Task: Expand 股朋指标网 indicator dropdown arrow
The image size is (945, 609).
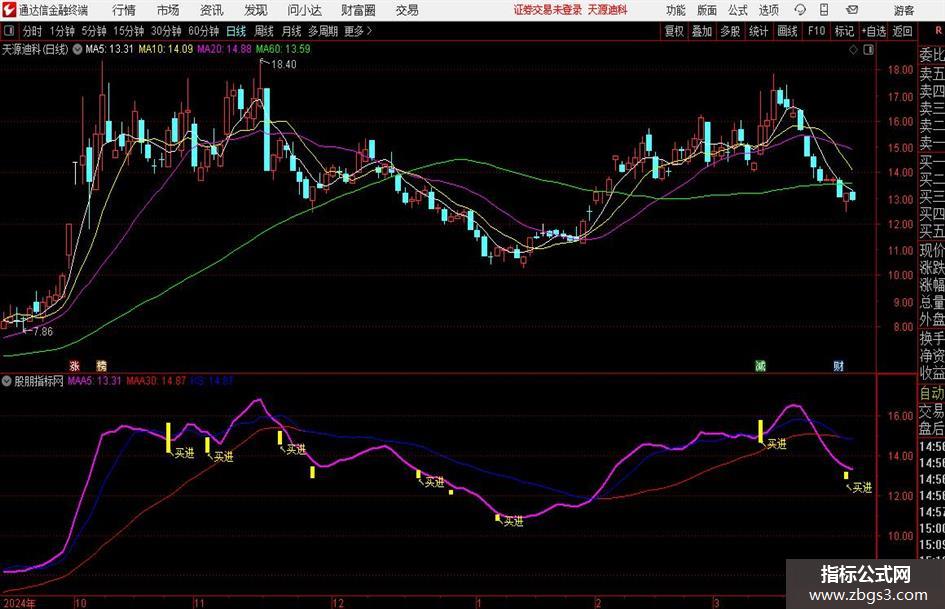Action: (7, 381)
